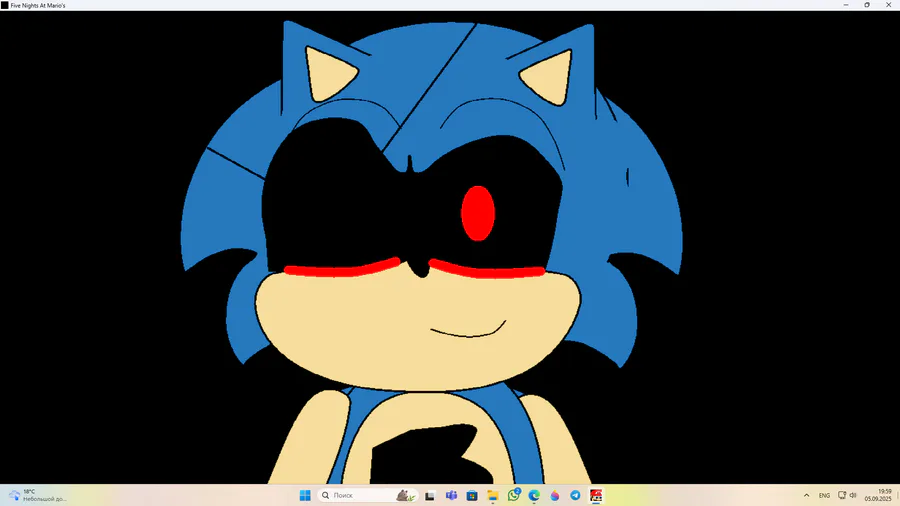900x506 pixels.
Task: Open Task View on the taskbar
Action: pyautogui.click(x=430, y=495)
